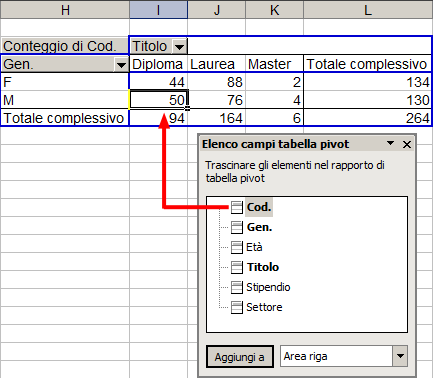This screenshot has width=433, height=378.
Task: Select the Età field icon
Action: pos(237,247)
